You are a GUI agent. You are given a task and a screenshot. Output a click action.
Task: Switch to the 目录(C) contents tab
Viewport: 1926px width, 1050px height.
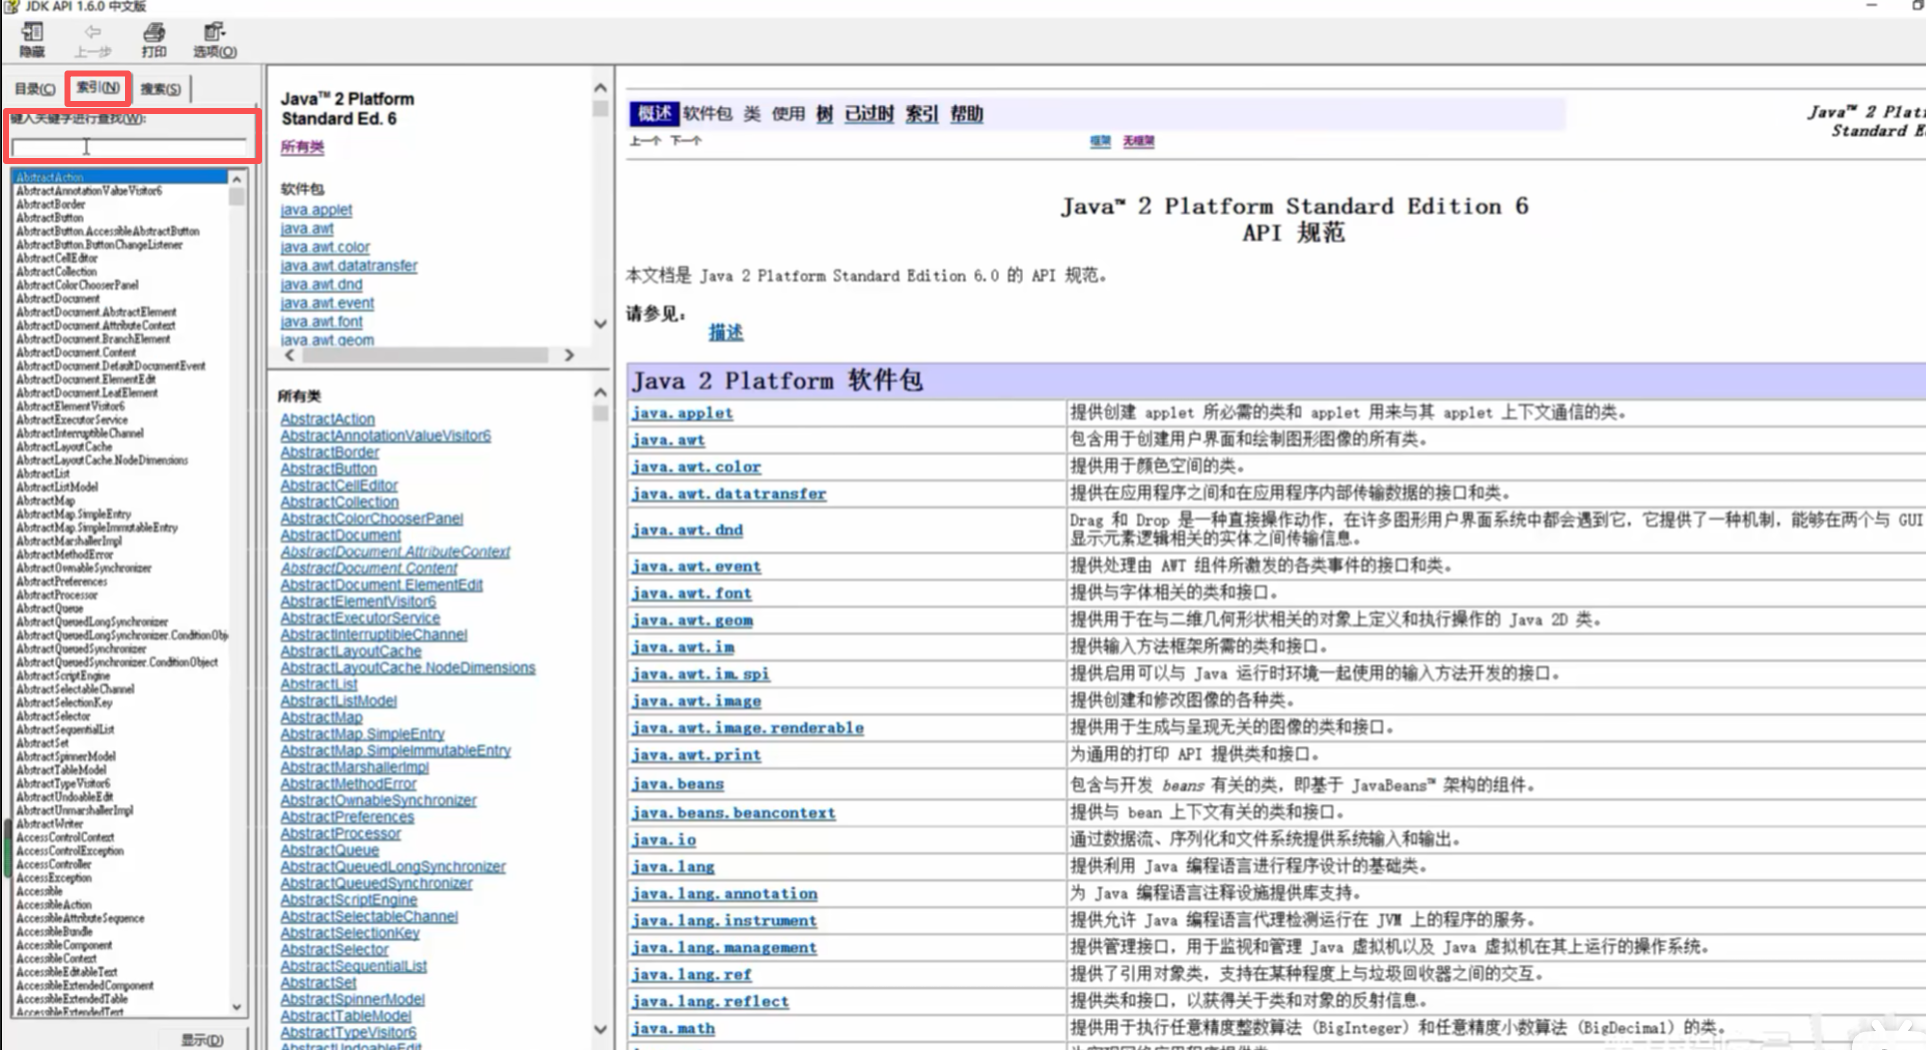[x=35, y=89]
